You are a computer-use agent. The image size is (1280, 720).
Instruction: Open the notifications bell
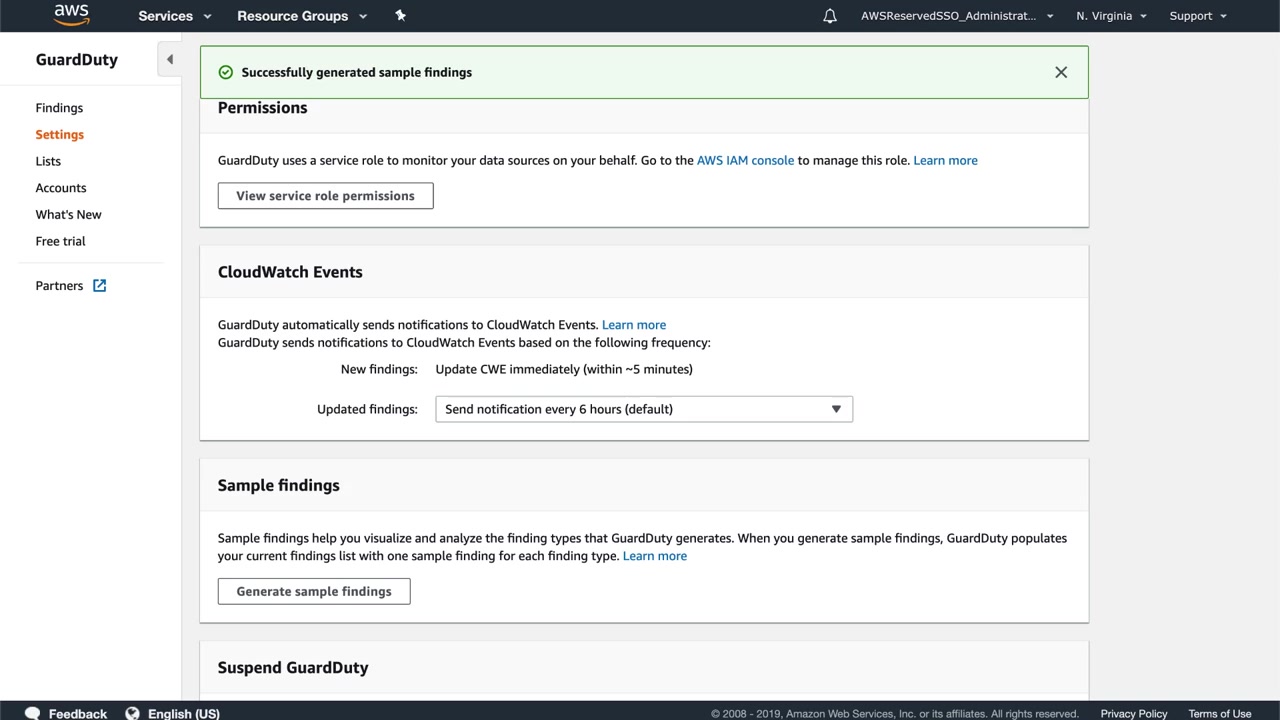(829, 16)
